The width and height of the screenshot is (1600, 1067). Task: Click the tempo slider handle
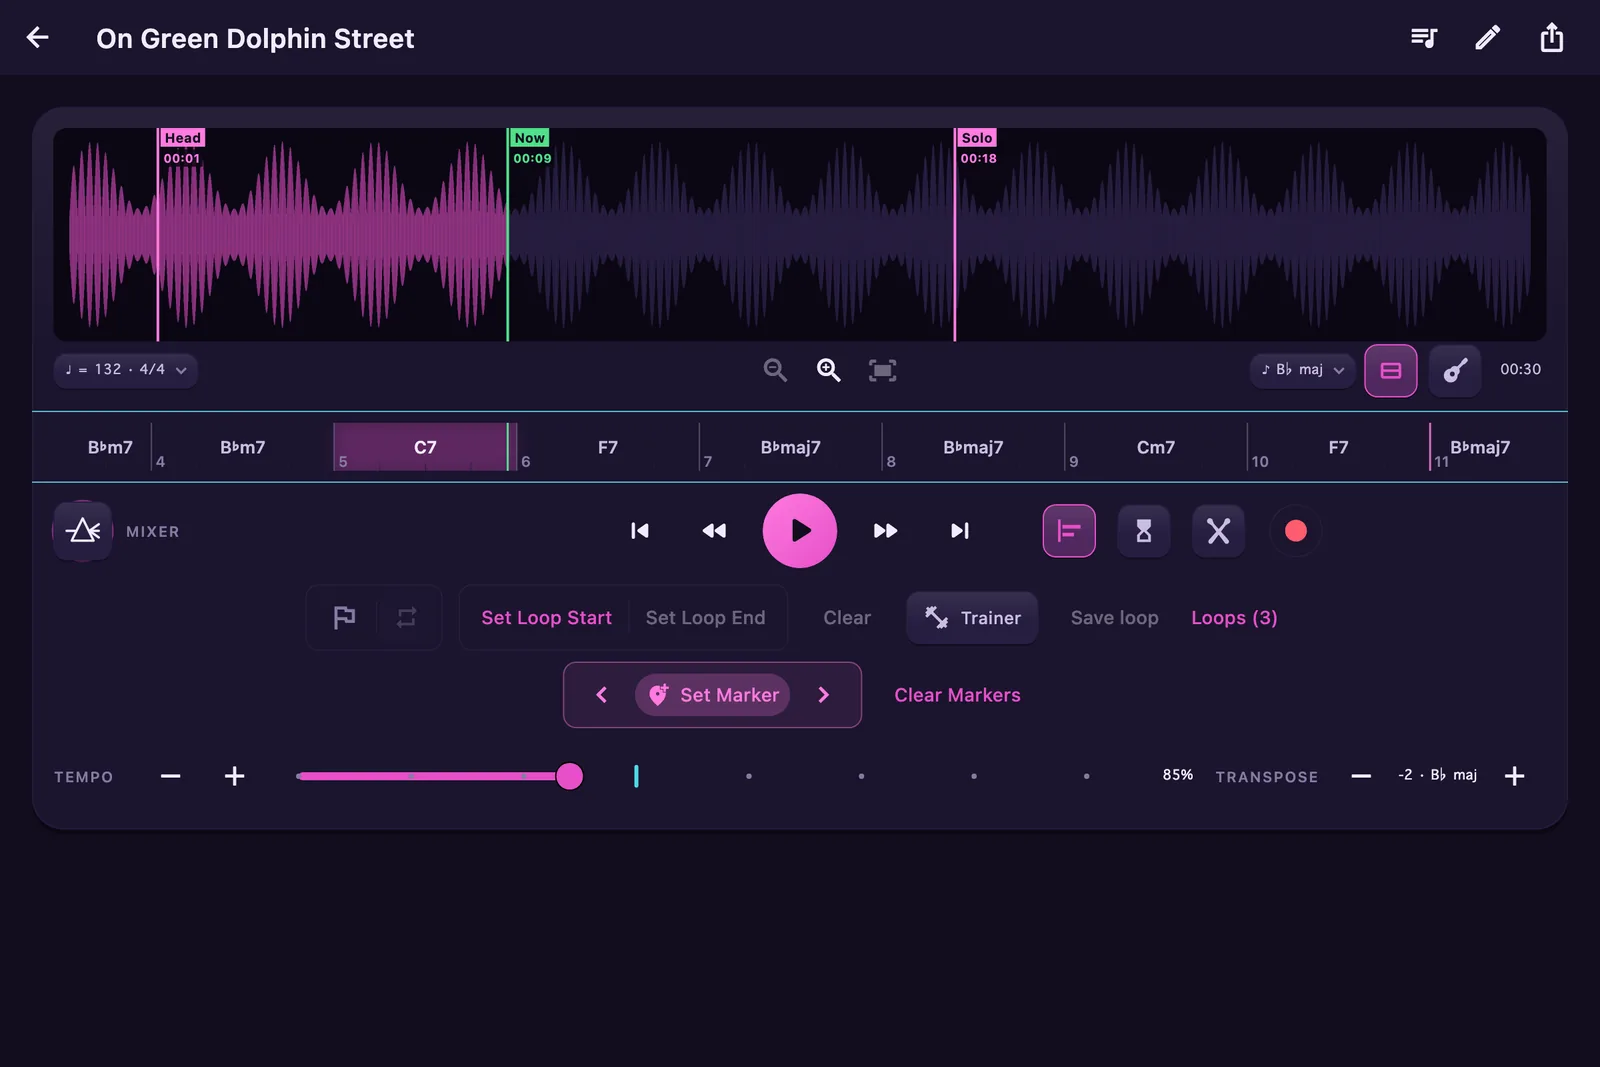click(569, 776)
